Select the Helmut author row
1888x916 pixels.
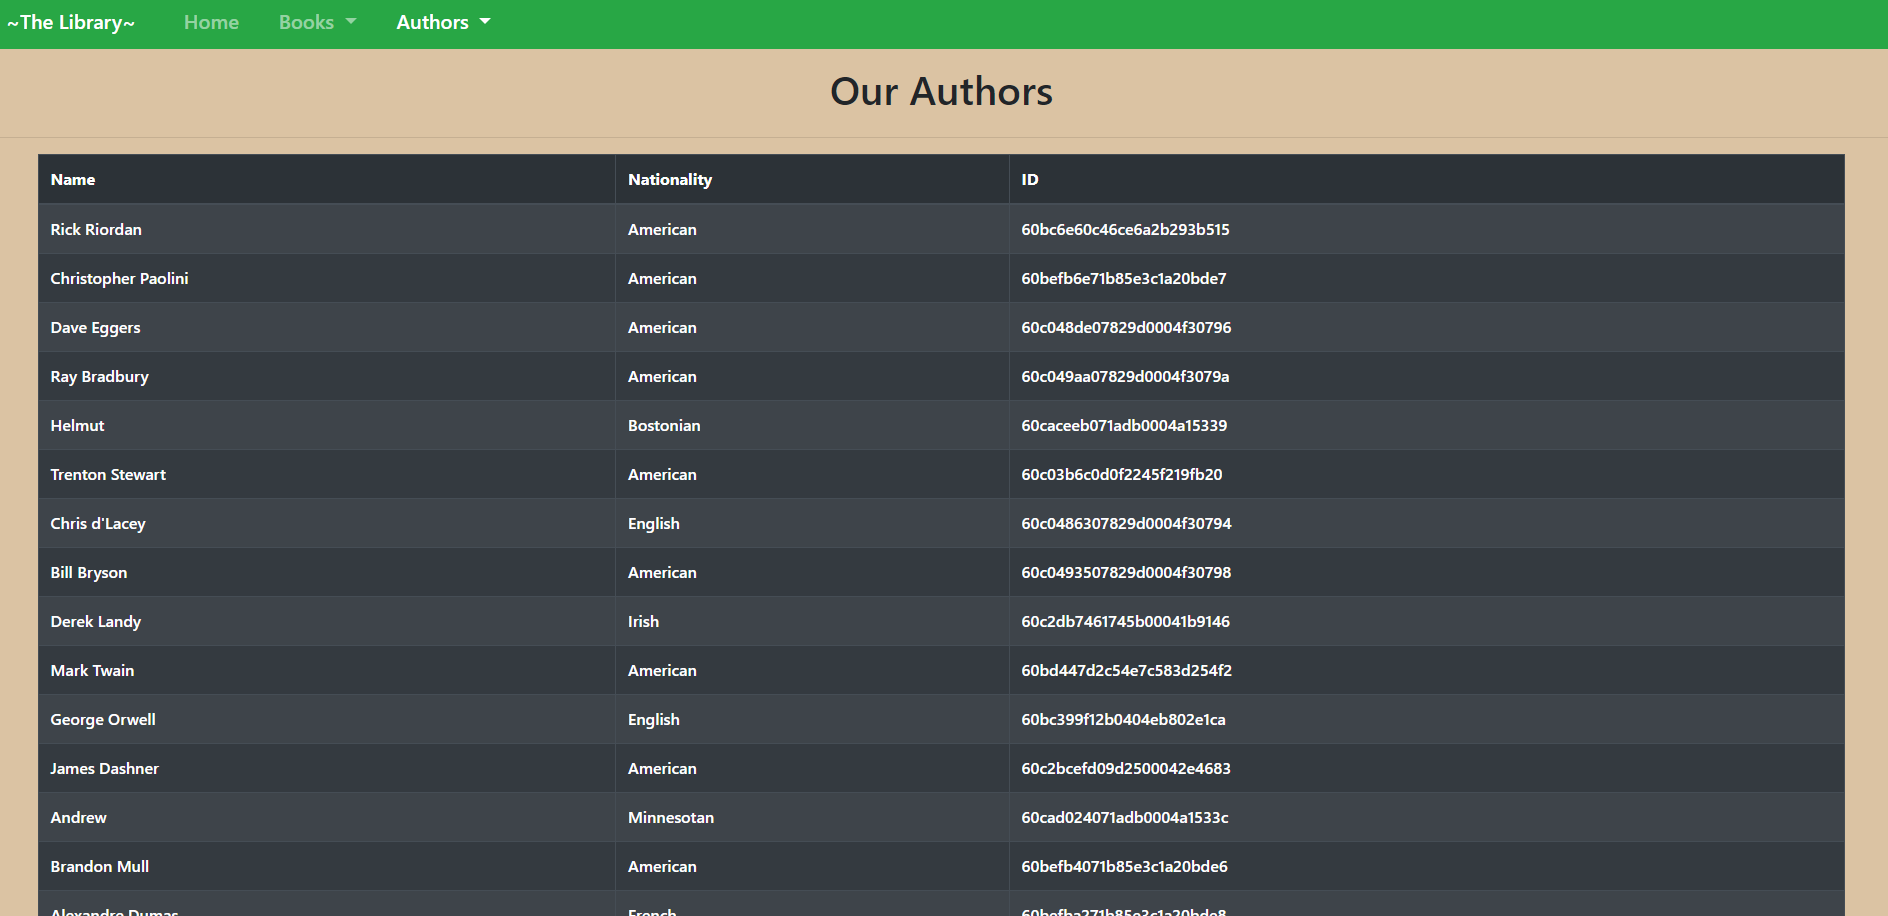[77, 425]
